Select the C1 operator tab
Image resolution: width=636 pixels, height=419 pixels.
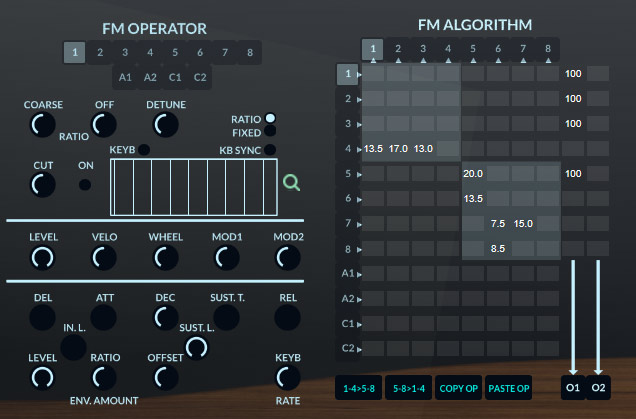[175, 76]
